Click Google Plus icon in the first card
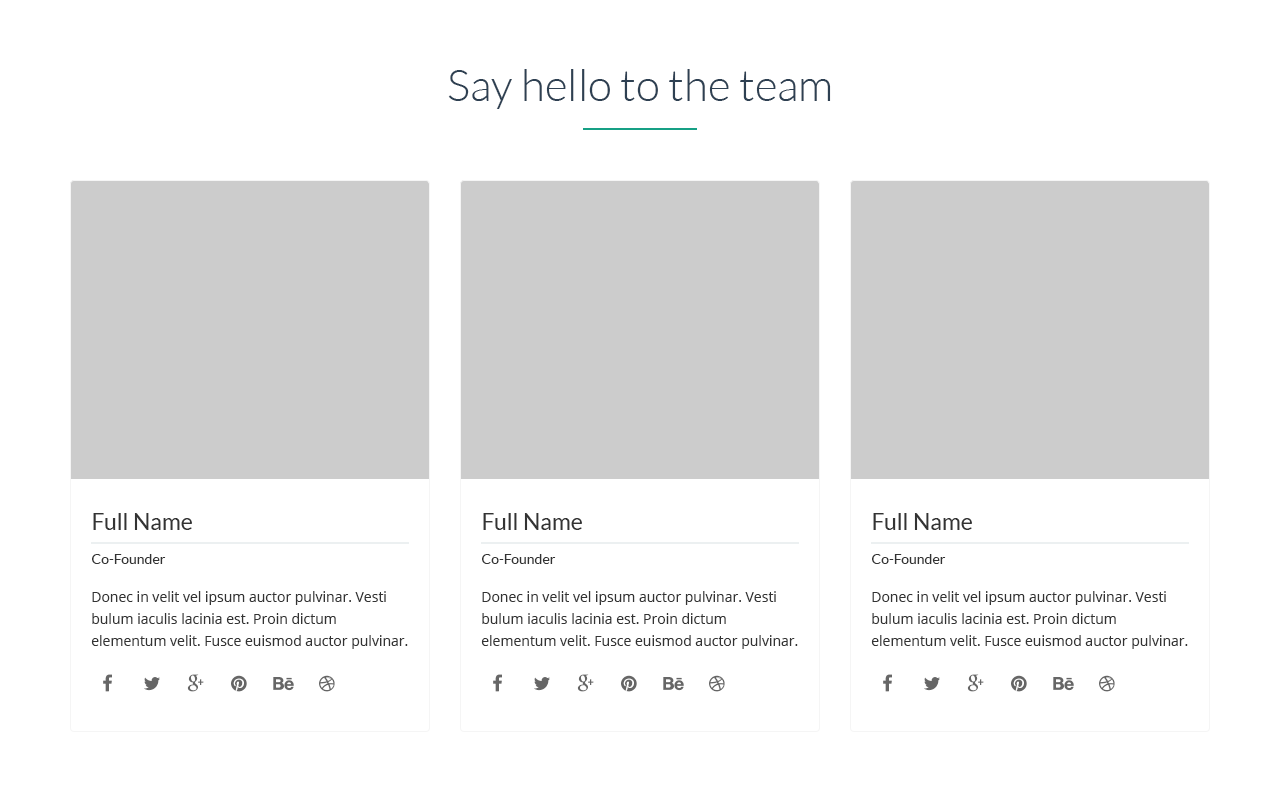The height and width of the screenshot is (812, 1280). [195, 683]
